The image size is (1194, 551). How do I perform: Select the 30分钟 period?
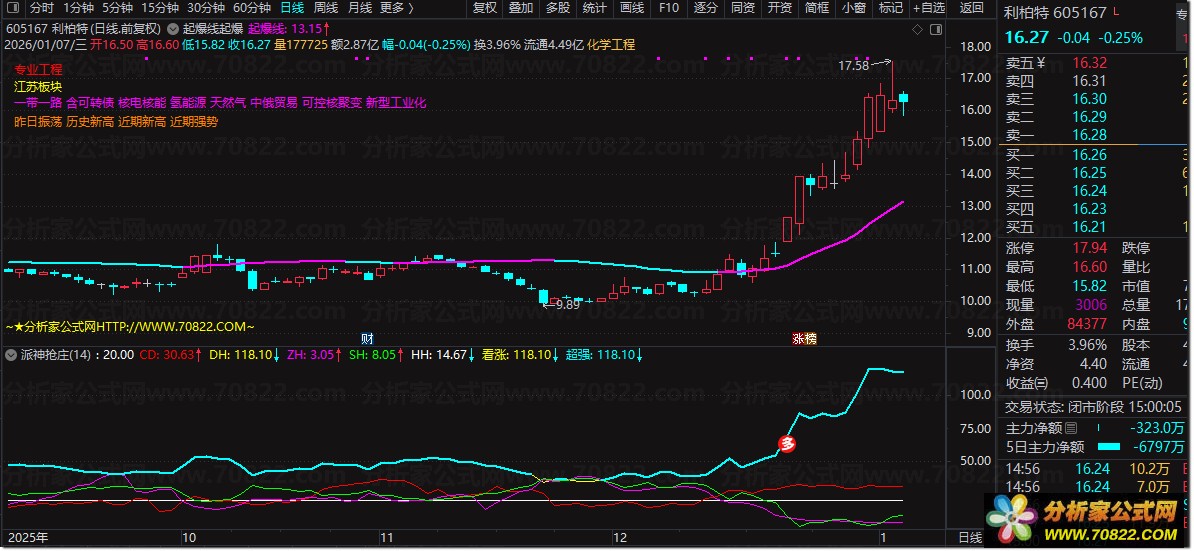click(206, 8)
